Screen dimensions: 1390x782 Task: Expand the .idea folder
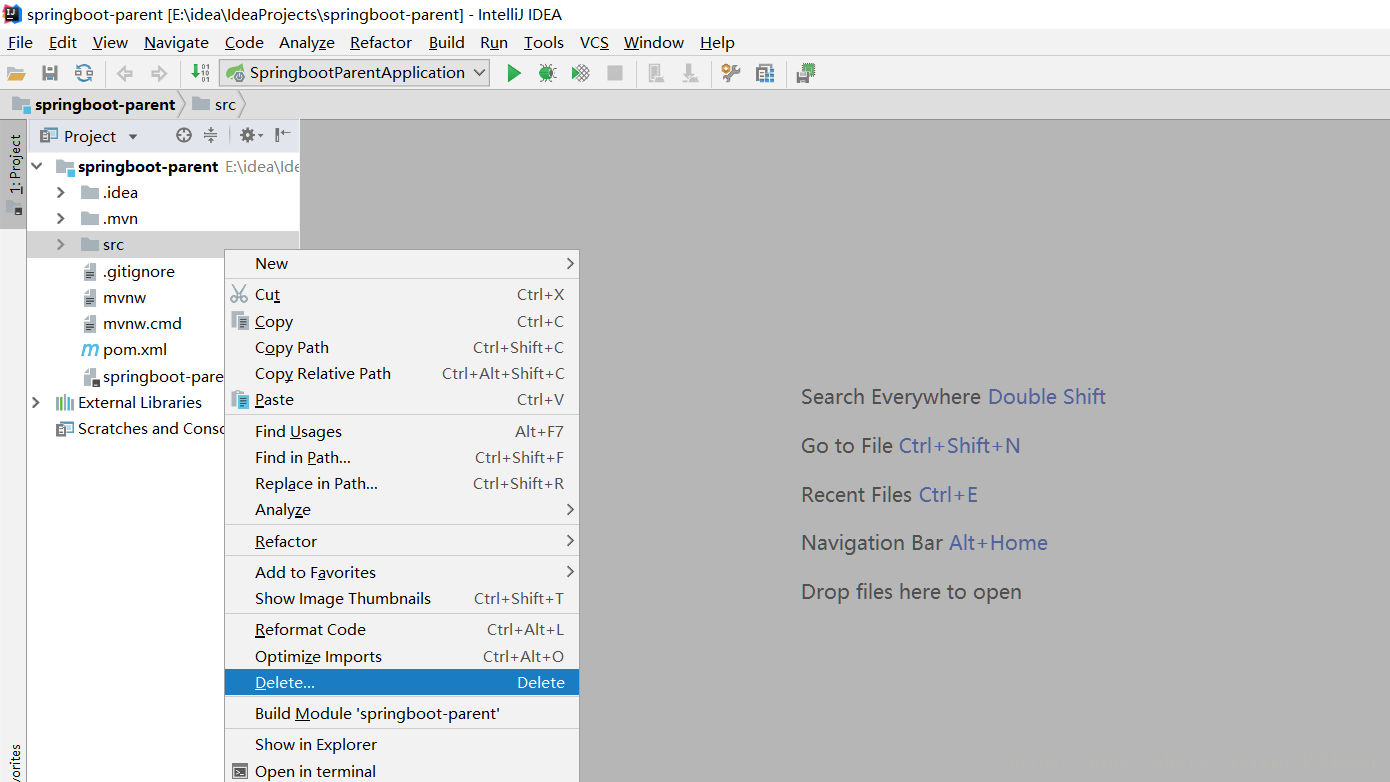click(61, 192)
